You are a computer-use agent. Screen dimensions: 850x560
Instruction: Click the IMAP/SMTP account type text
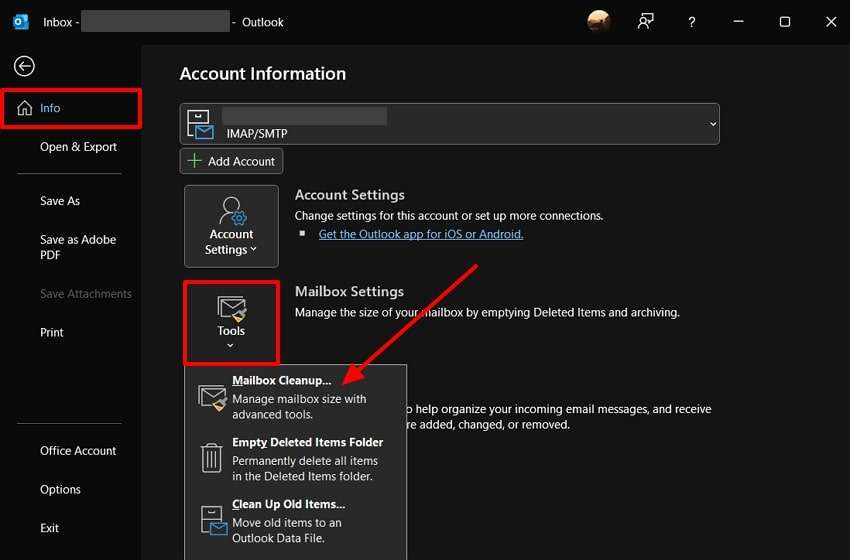pos(257,133)
